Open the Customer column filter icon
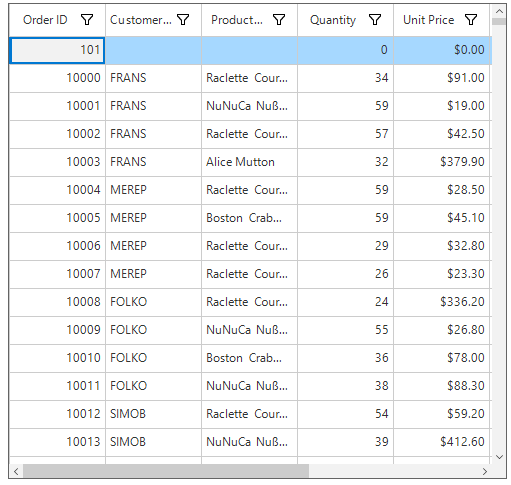 coord(183,20)
